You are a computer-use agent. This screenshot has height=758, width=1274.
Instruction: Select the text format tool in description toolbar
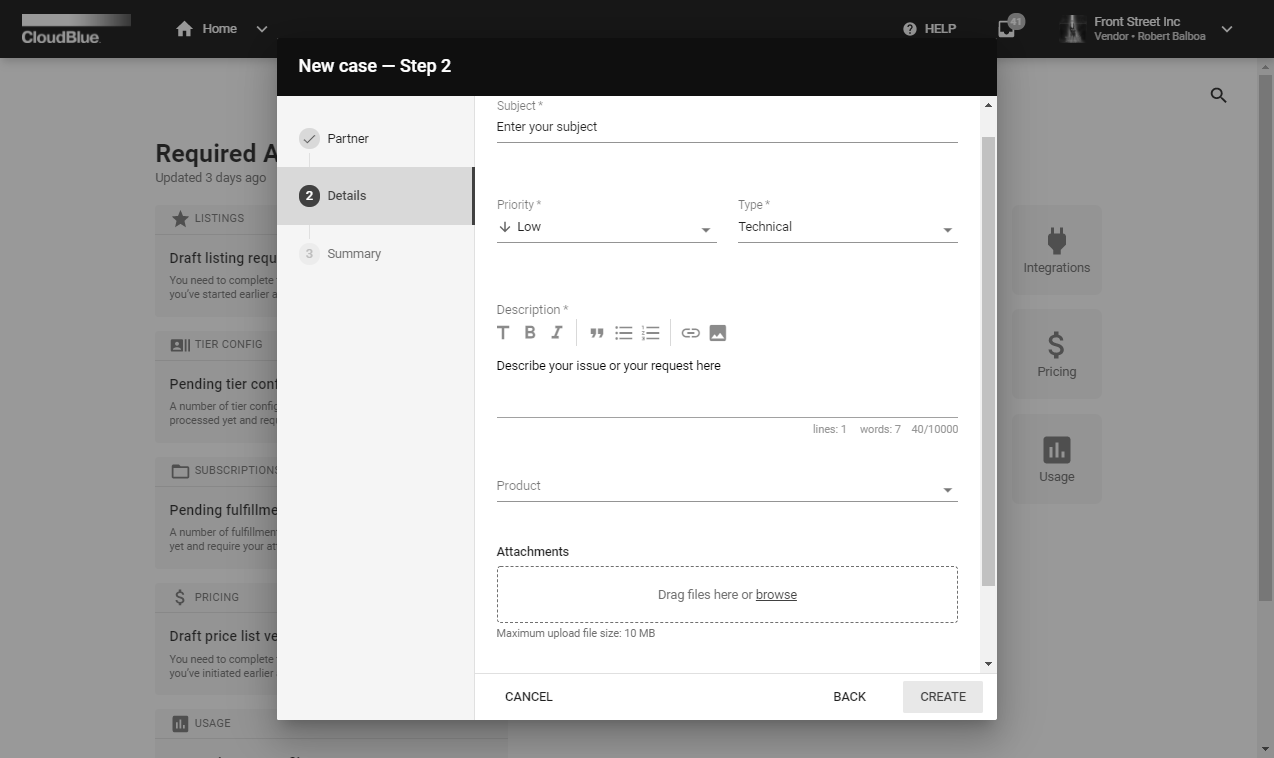tap(503, 332)
